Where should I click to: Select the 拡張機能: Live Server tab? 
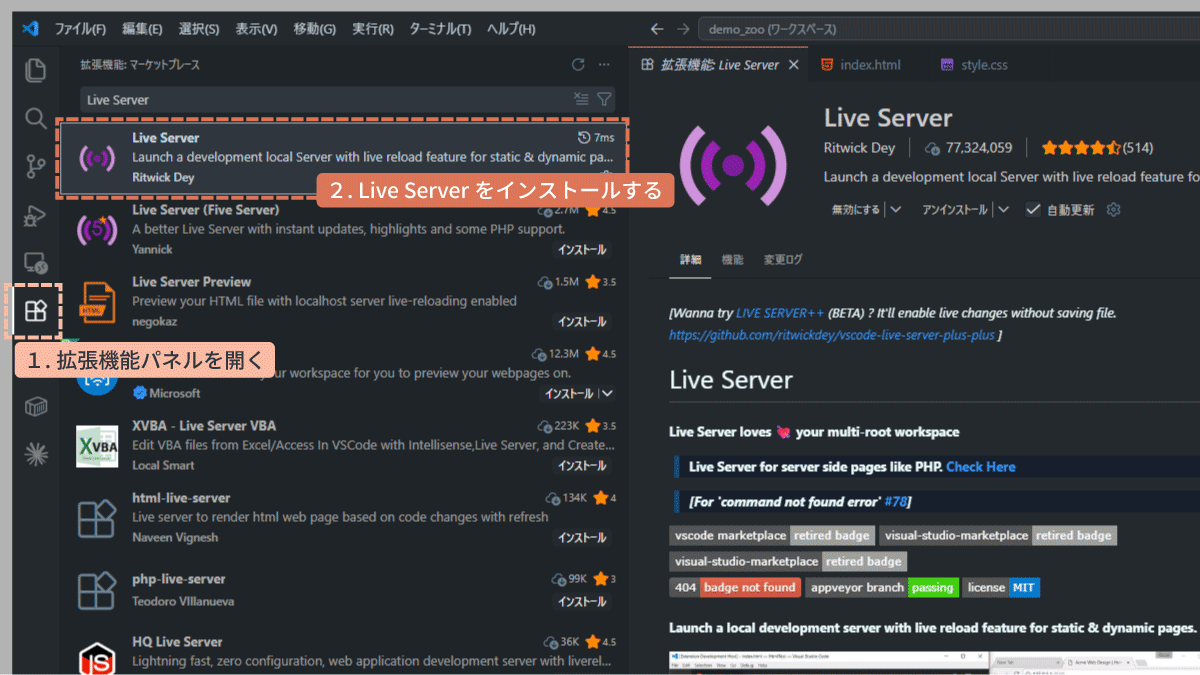(720, 65)
